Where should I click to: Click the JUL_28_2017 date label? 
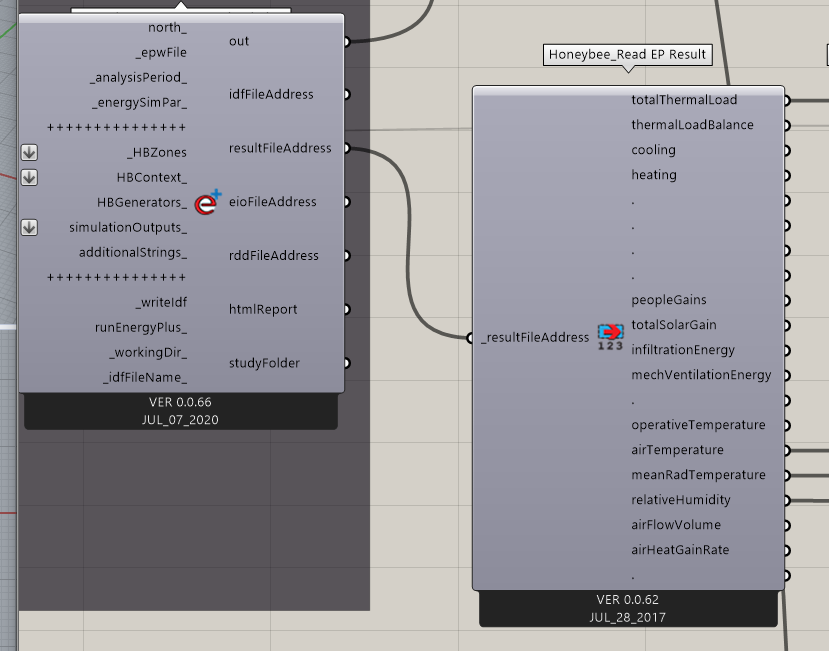point(628,618)
